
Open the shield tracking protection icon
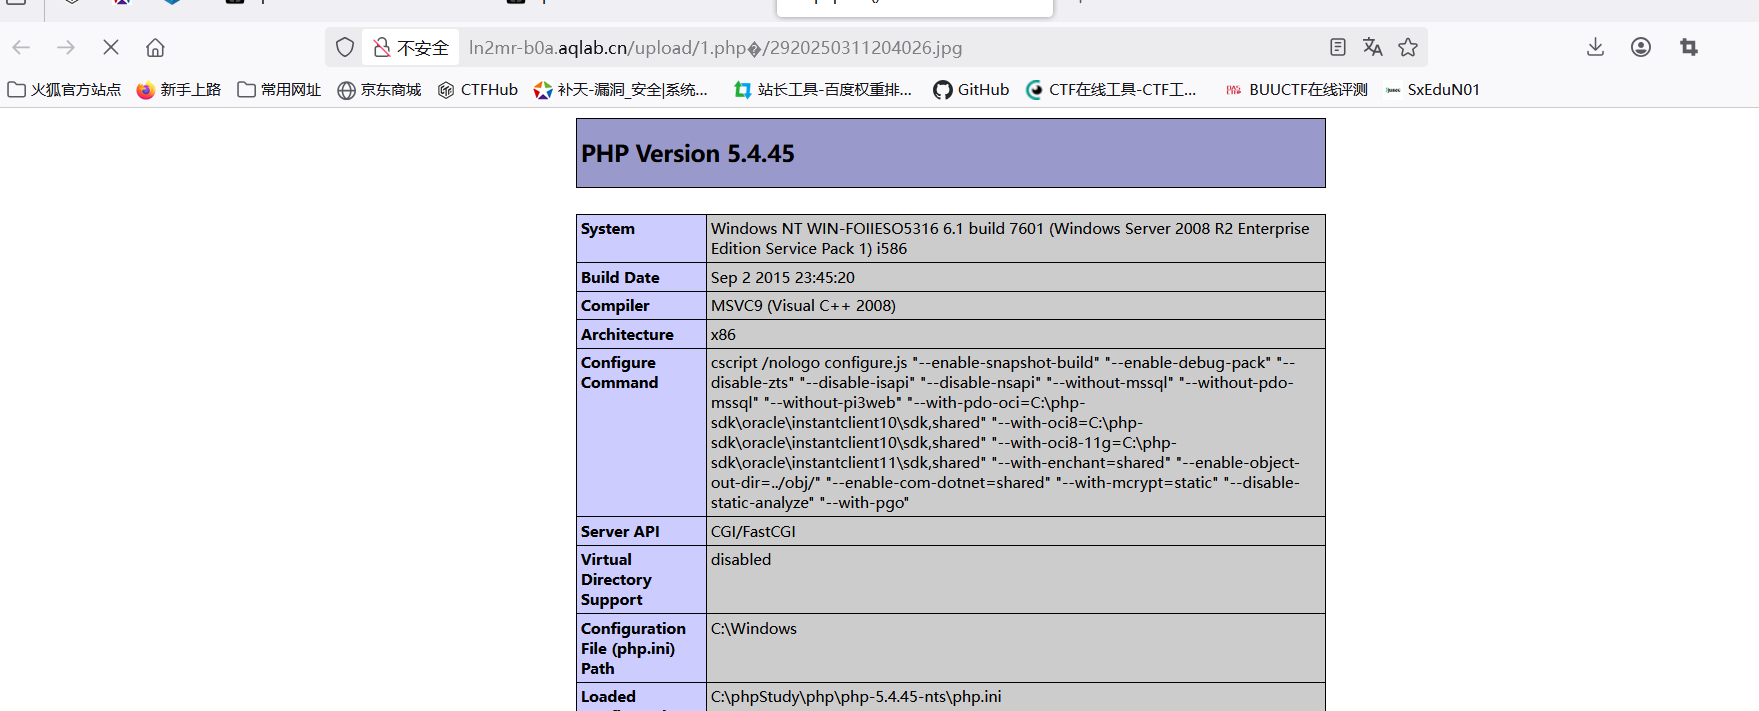345,47
